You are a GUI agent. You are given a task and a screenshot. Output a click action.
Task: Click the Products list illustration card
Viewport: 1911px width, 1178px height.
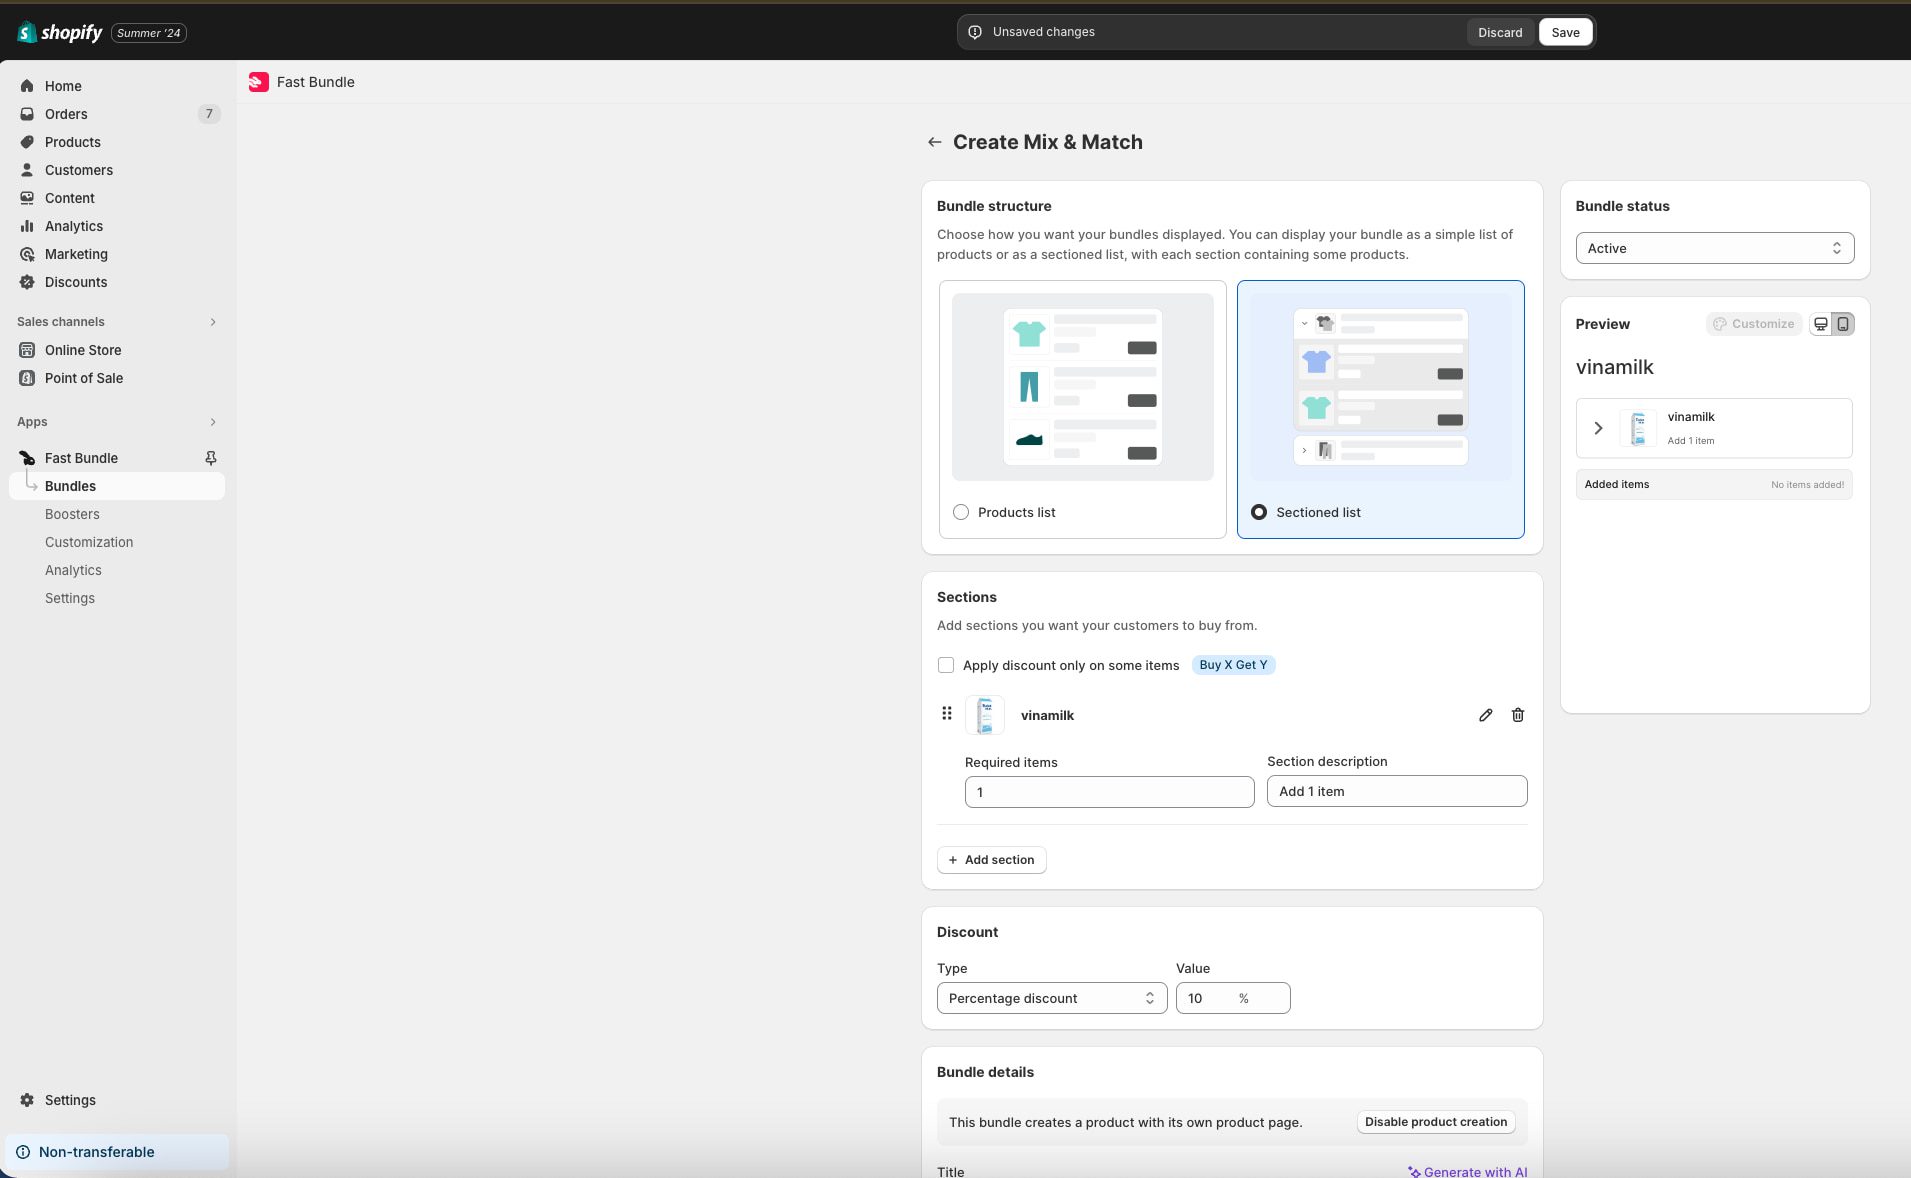1083,386
